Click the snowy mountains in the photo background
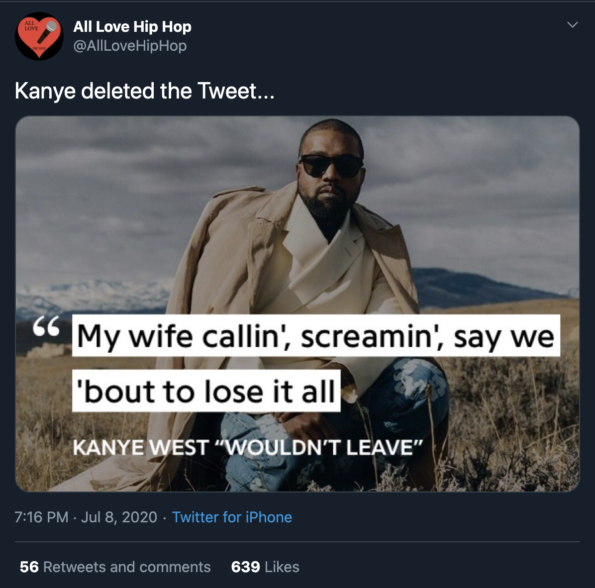 click(x=93, y=296)
